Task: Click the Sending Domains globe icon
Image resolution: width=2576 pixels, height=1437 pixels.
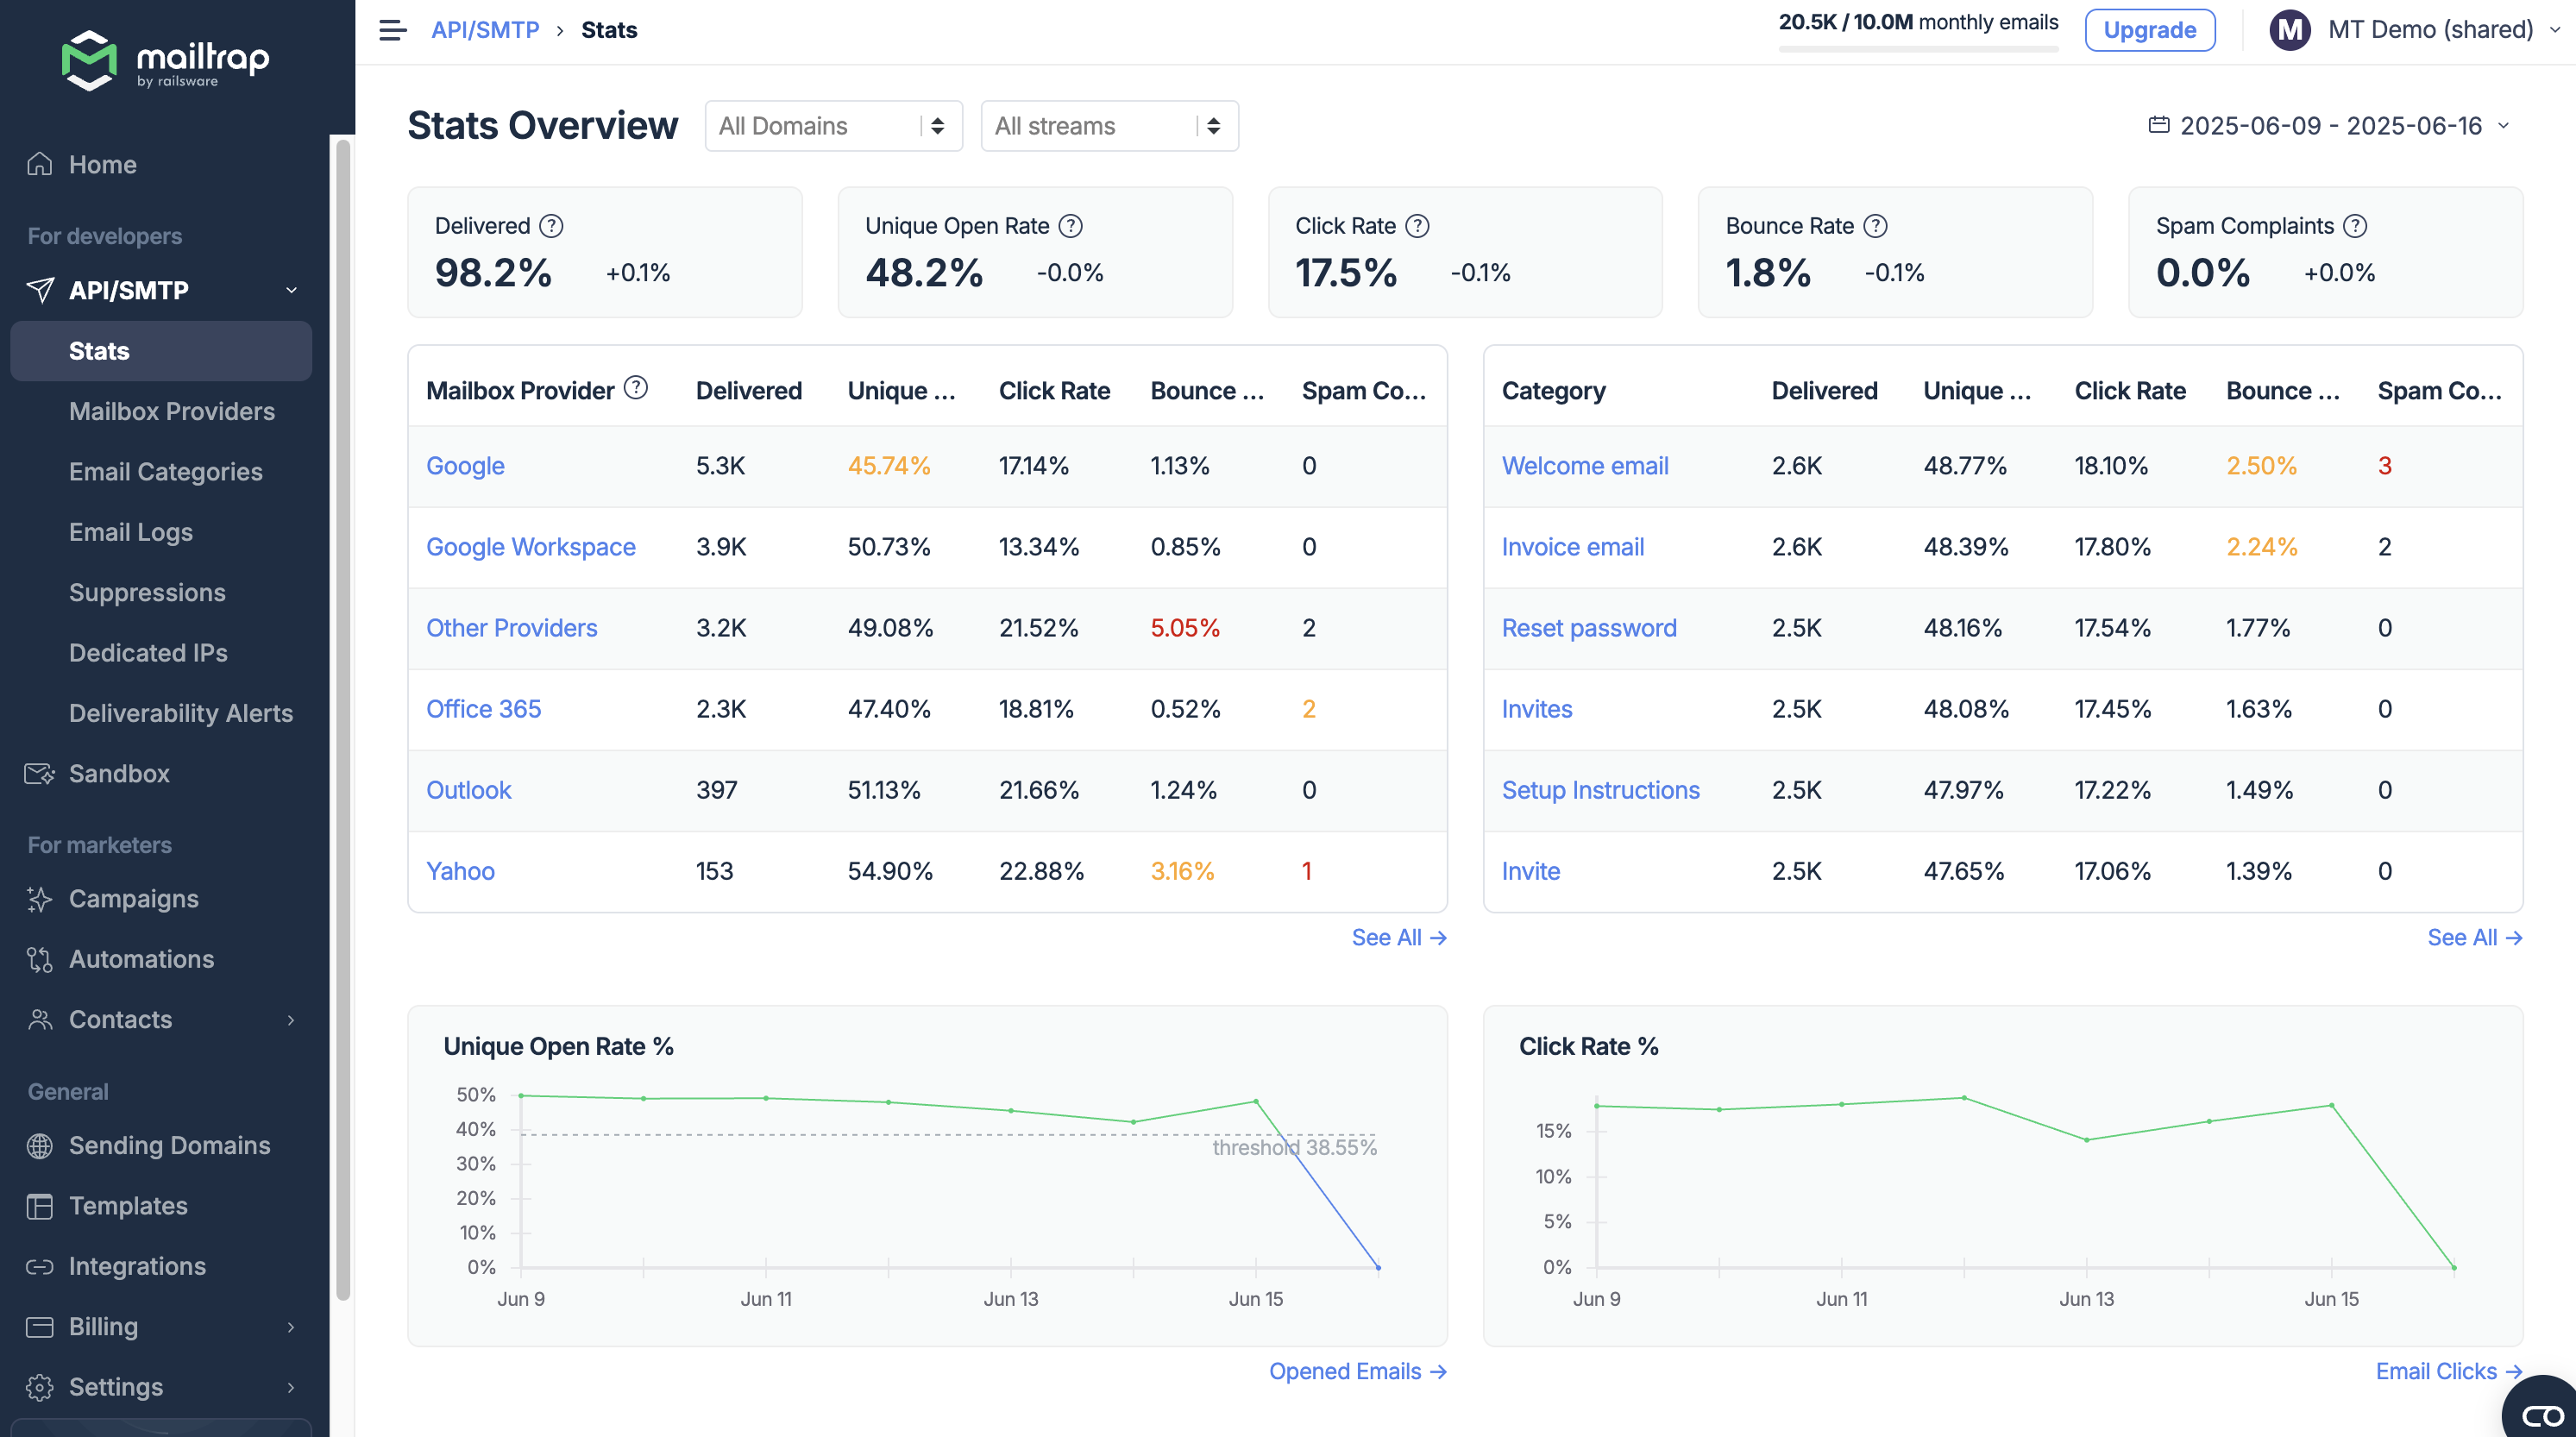Action: (x=39, y=1145)
